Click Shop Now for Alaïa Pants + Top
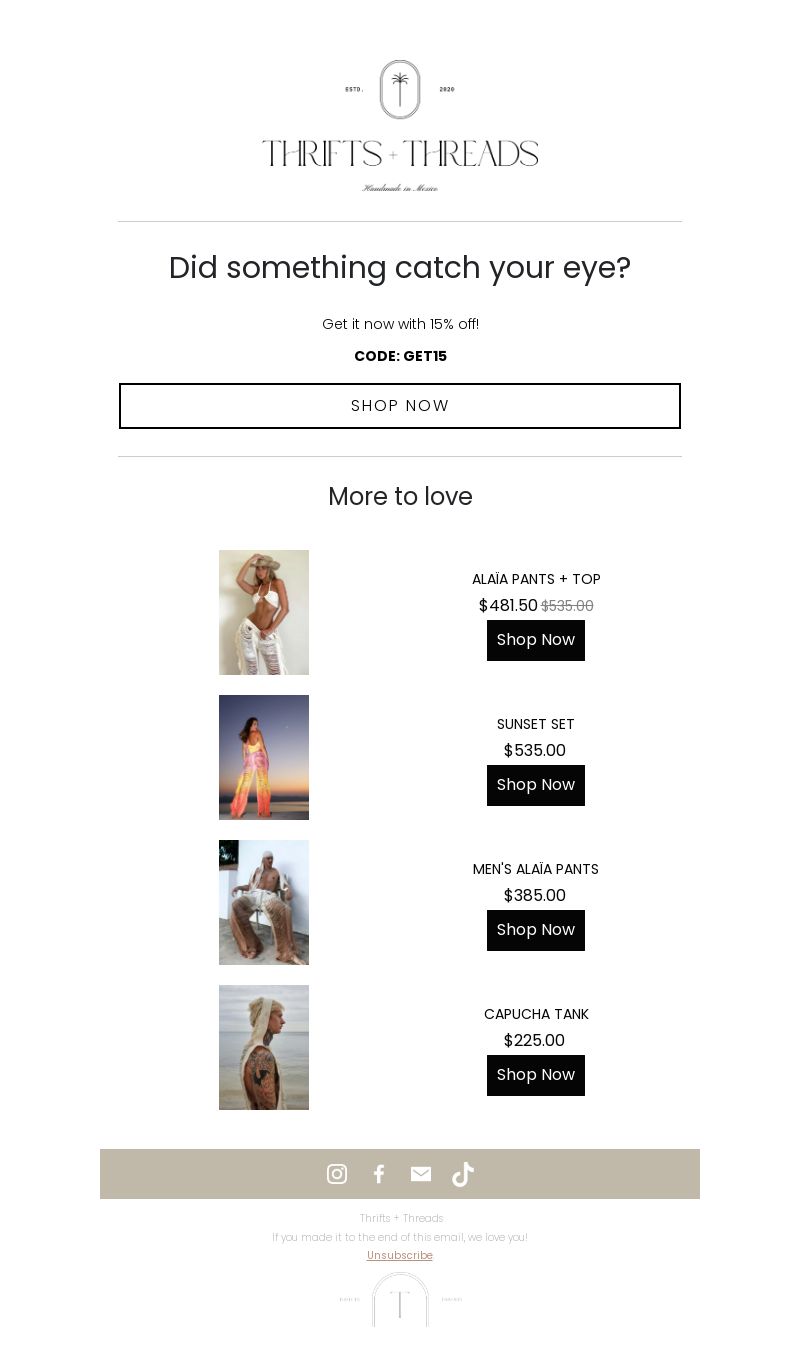Viewport: 800px width, 1366px height. tap(536, 640)
